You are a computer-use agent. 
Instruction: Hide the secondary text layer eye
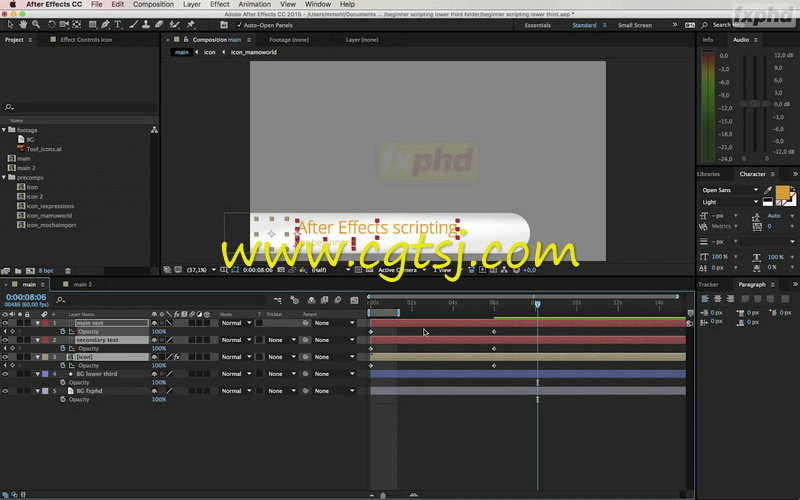click(5, 340)
